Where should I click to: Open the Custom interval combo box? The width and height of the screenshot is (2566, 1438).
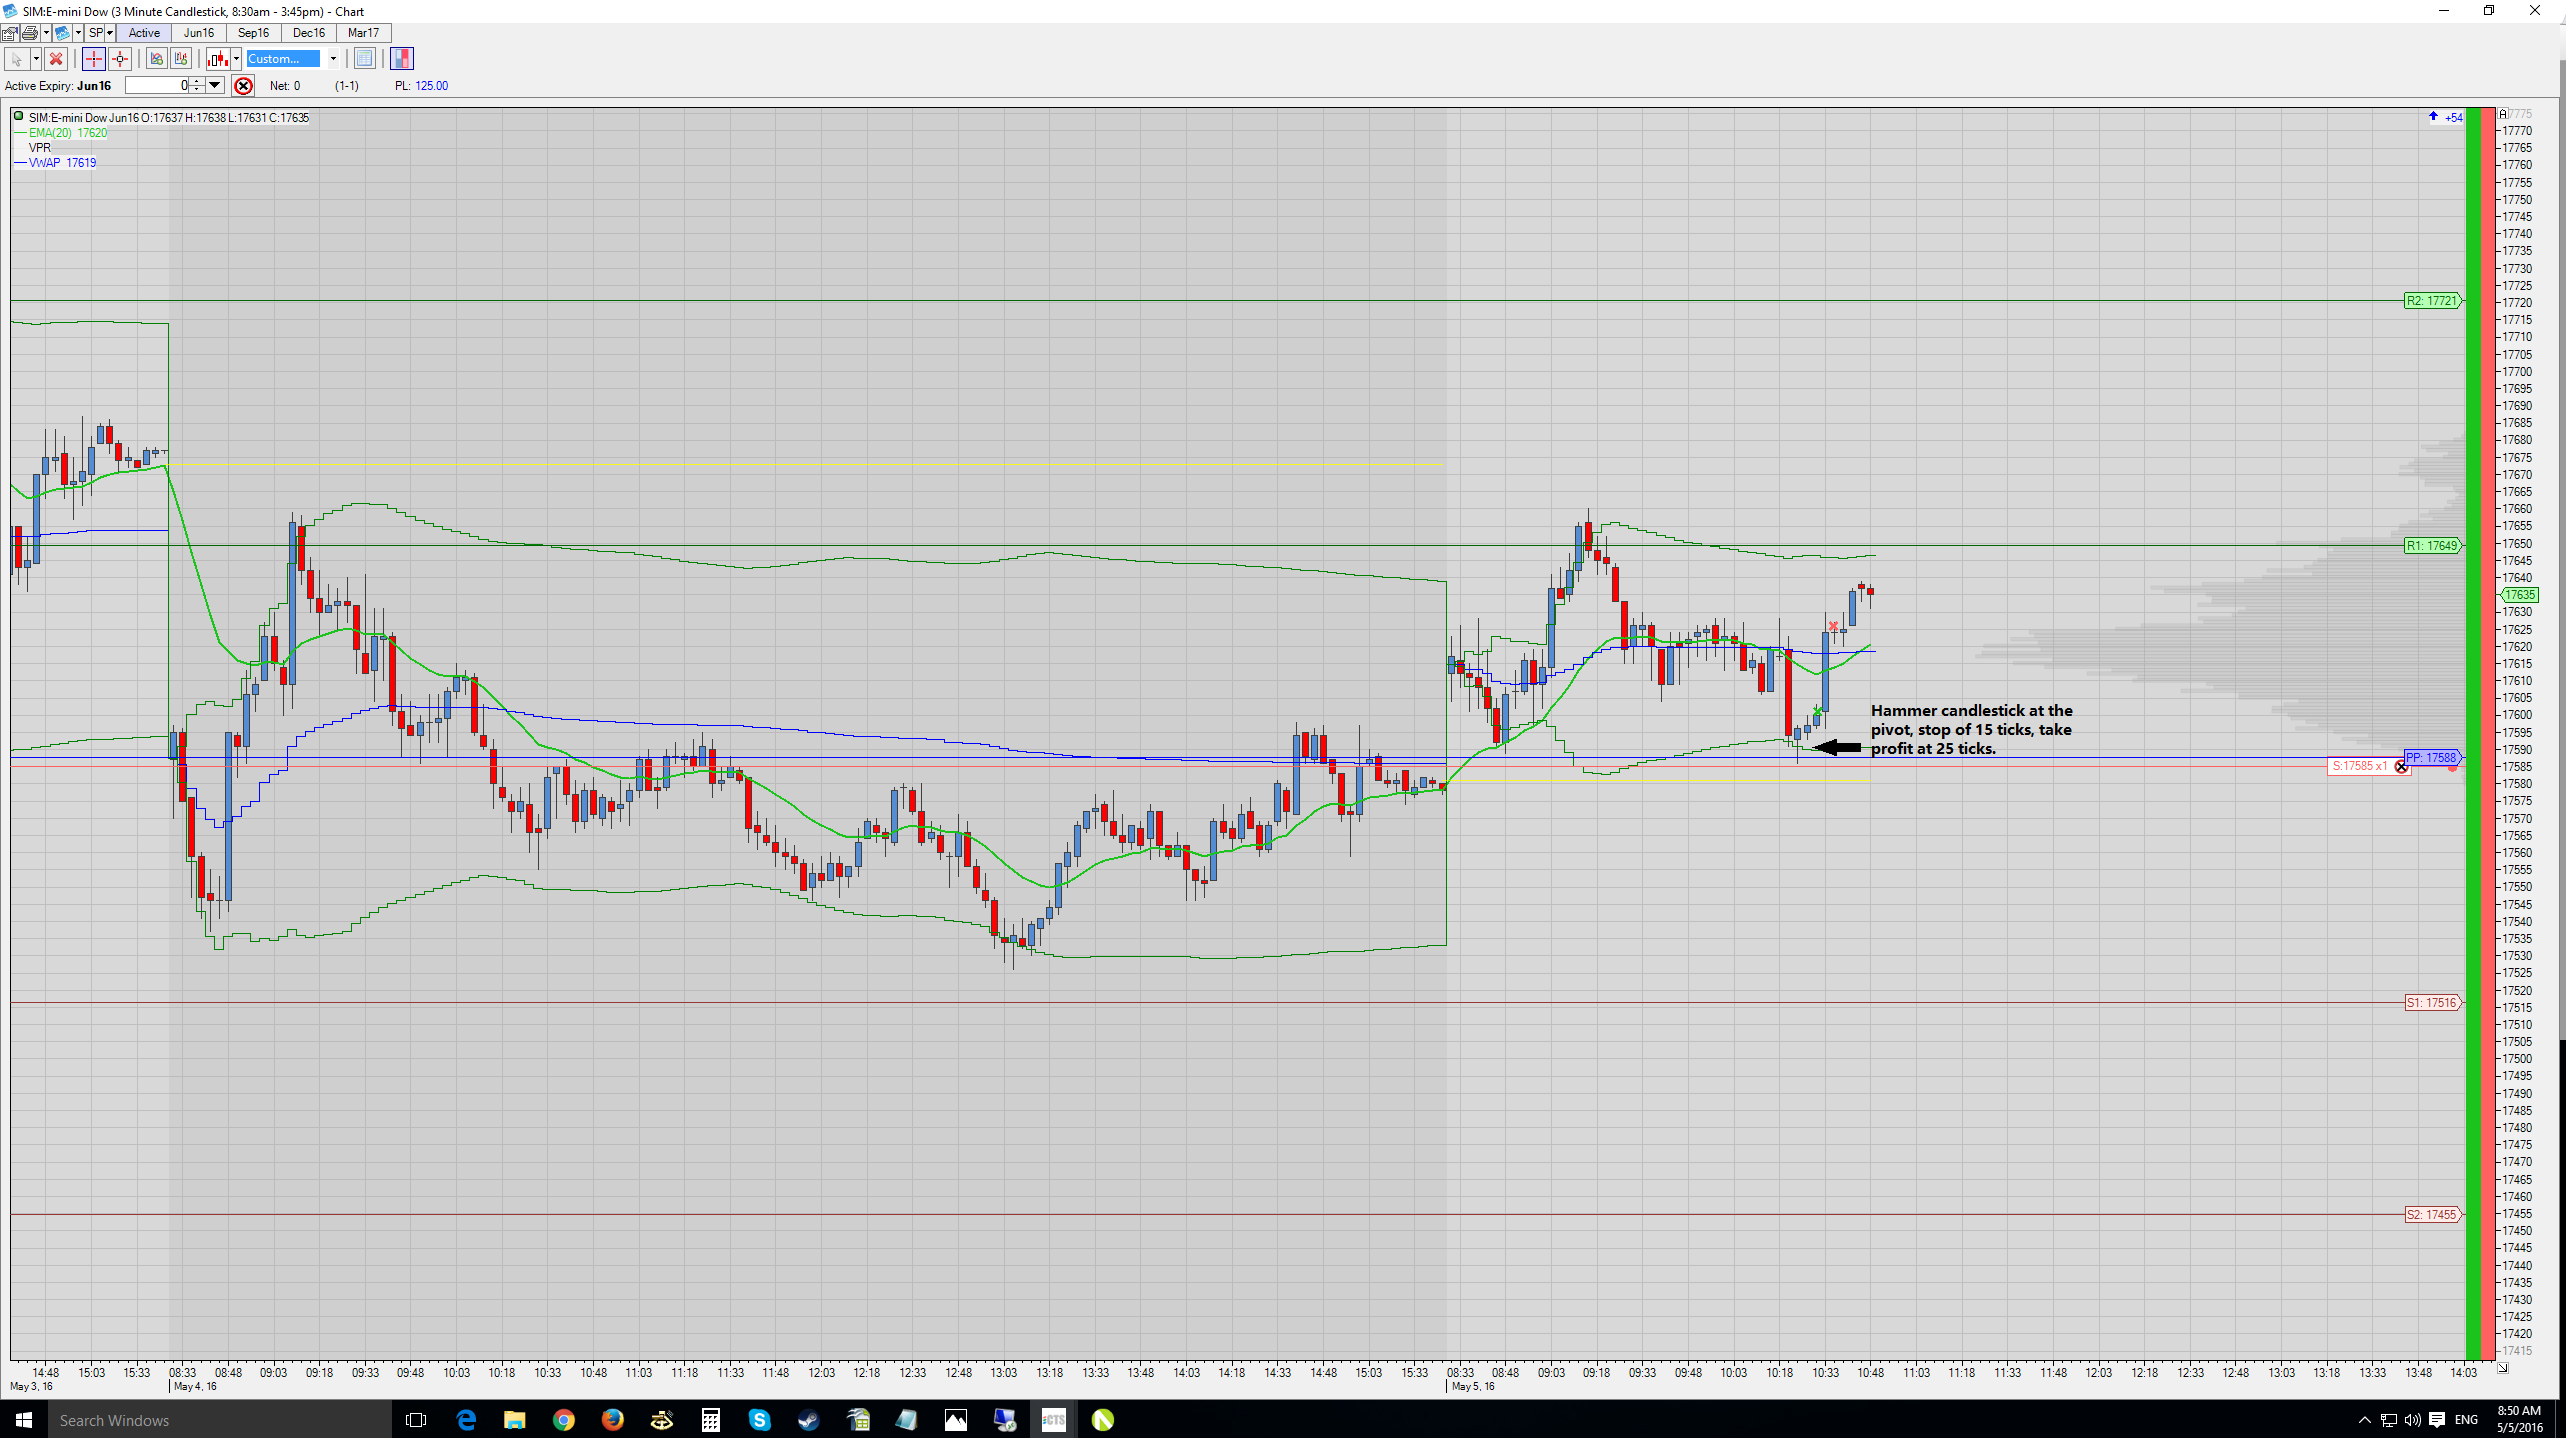click(x=293, y=59)
